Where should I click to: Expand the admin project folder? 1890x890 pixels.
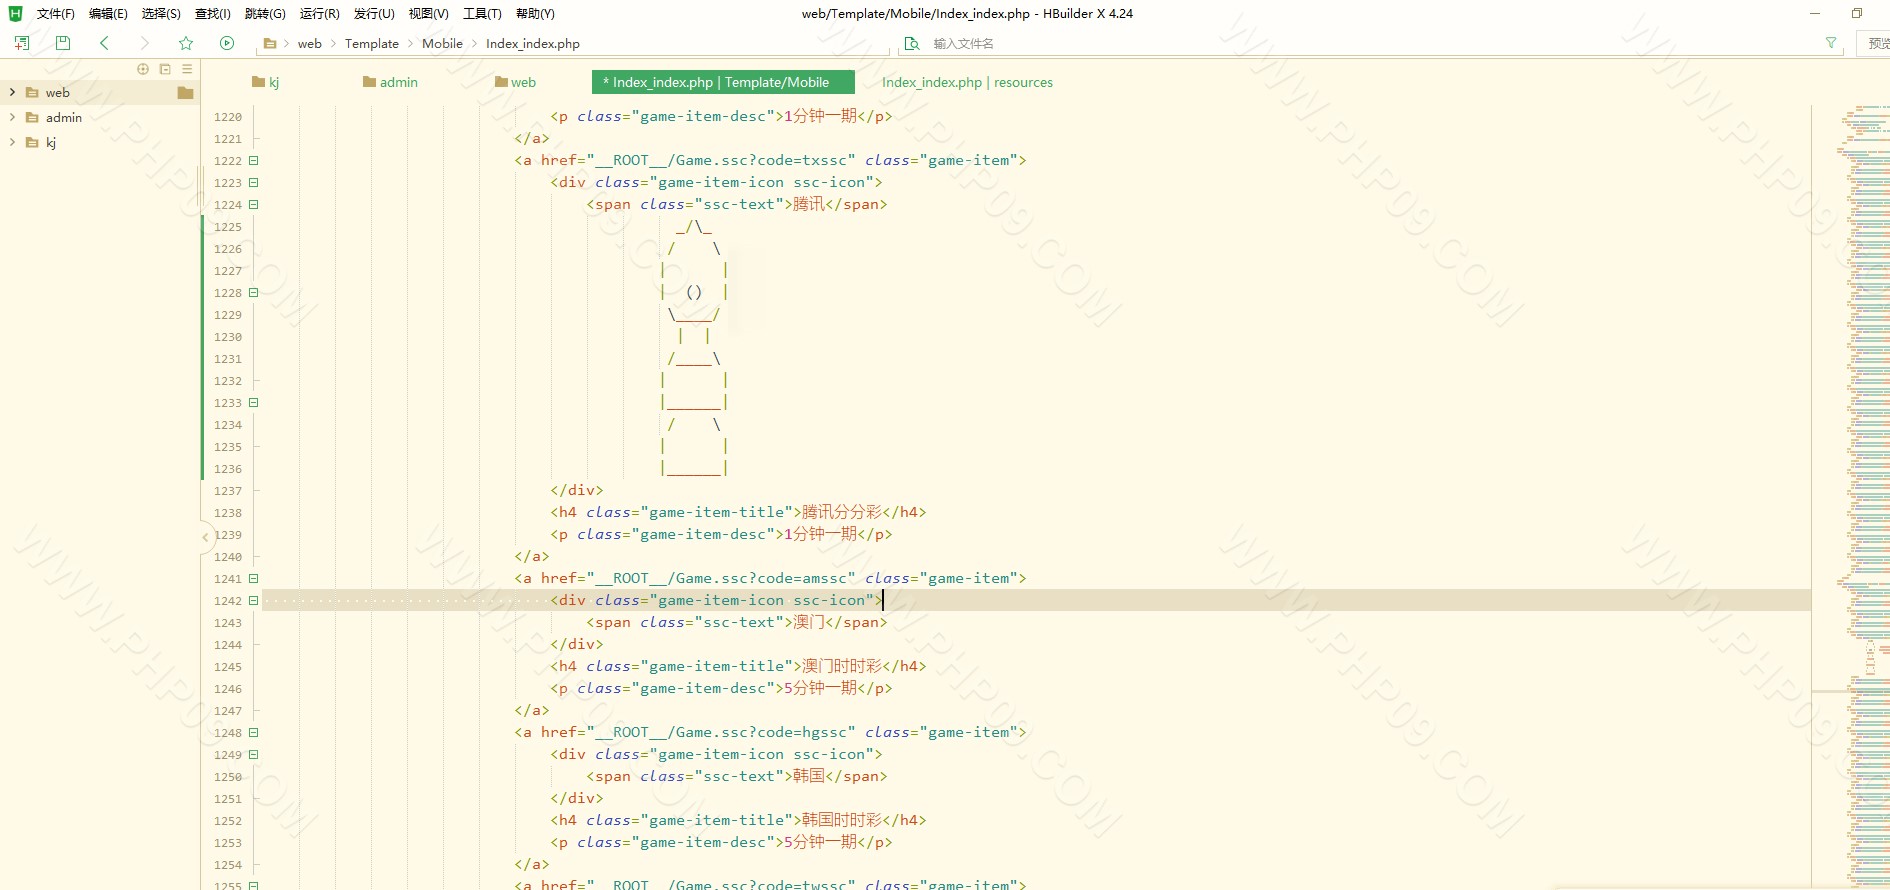[12, 117]
